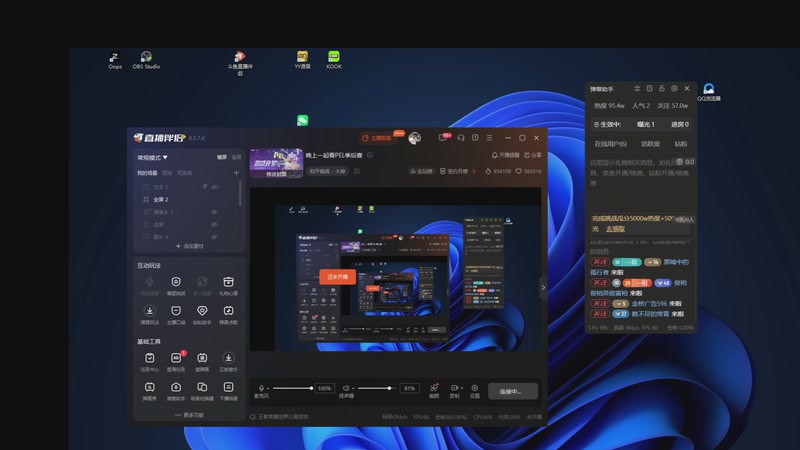Open the green WeChat desktop icon
The image size is (800, 450).
click(303, 120)
